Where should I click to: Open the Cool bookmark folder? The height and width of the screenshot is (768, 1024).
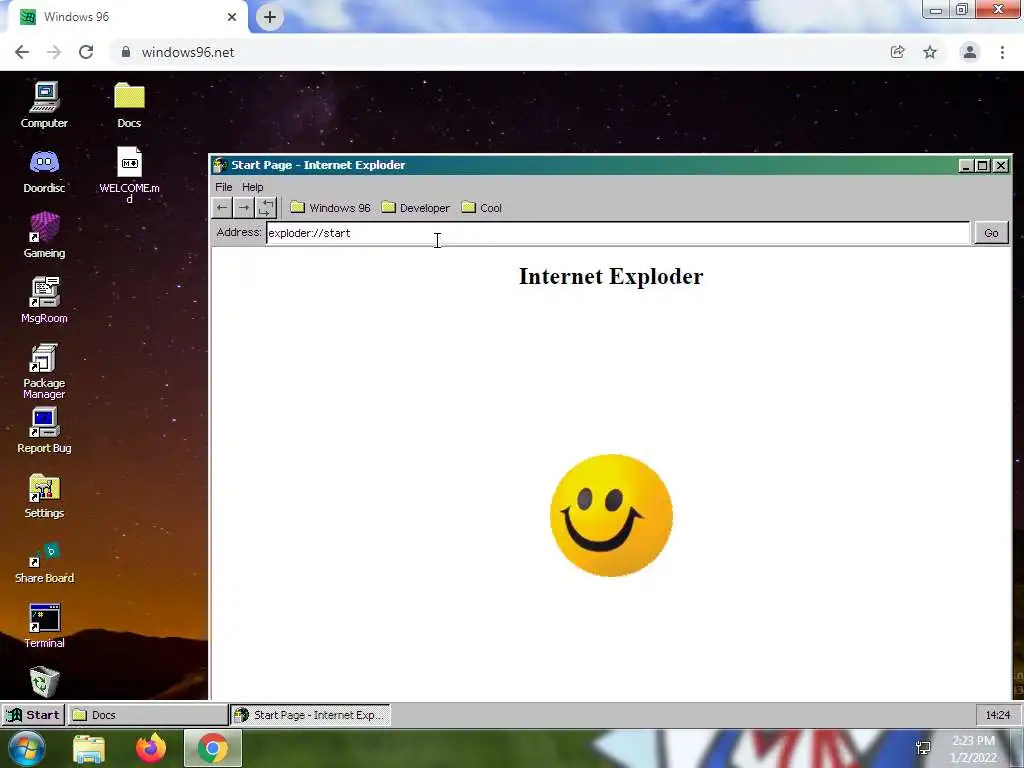pyautogui.click(x=481, y=208)
